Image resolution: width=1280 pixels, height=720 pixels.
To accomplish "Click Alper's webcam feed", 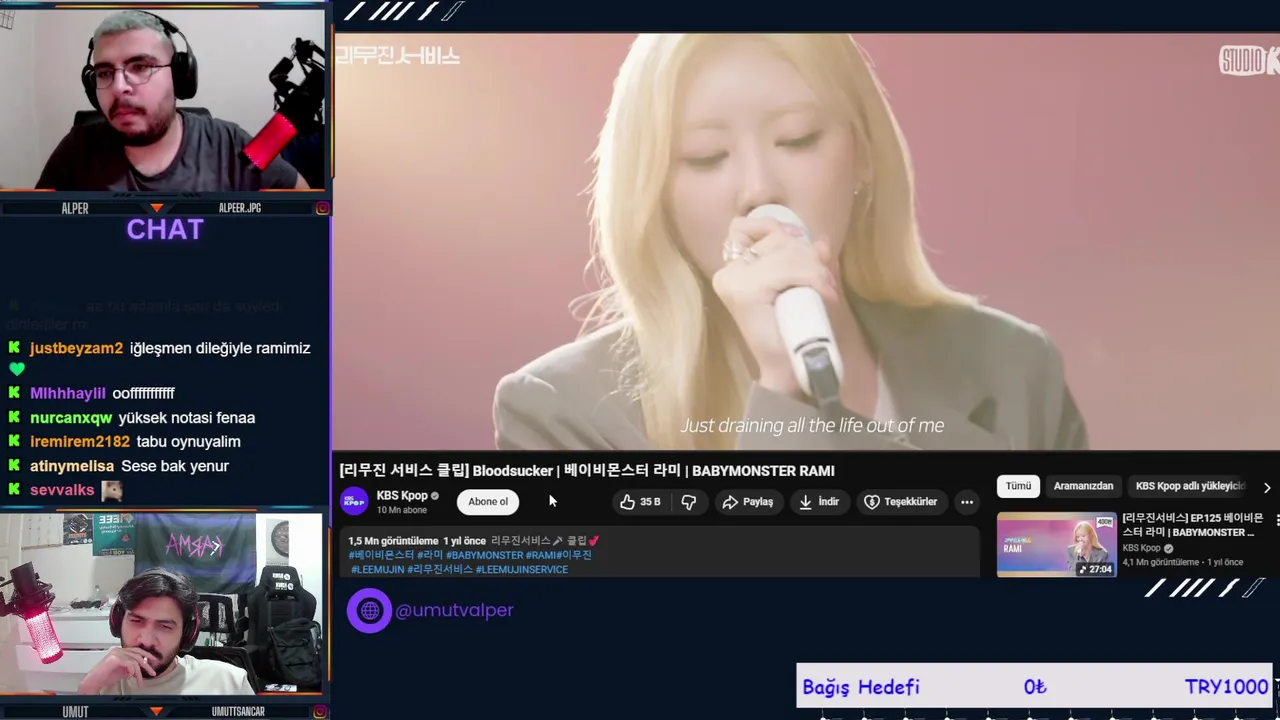I will point(164,98).
